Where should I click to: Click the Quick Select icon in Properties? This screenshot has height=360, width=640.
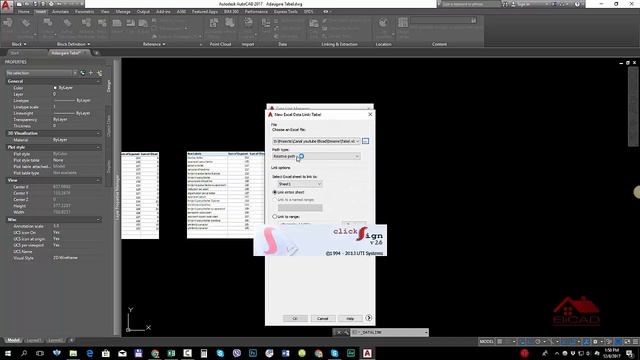point(100,73)
